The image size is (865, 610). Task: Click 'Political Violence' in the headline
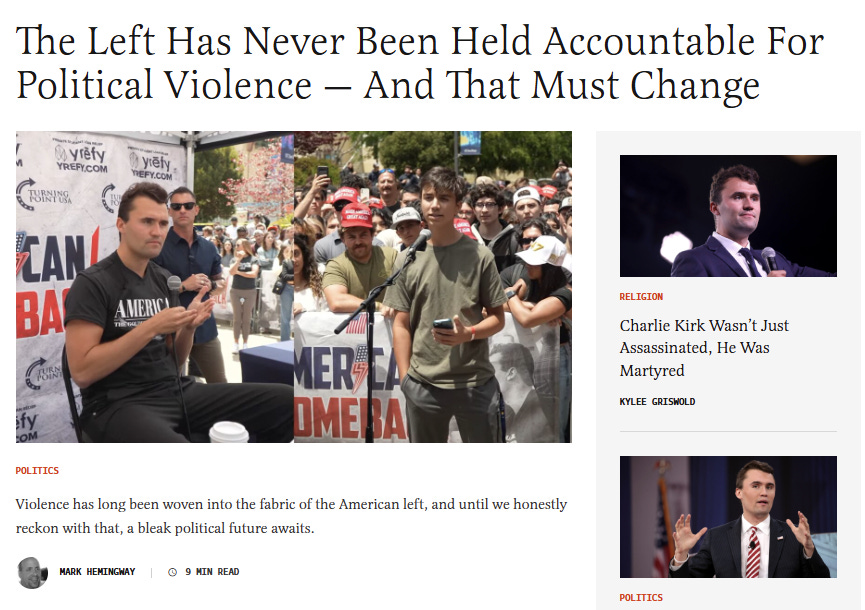(x=164, y=86)
